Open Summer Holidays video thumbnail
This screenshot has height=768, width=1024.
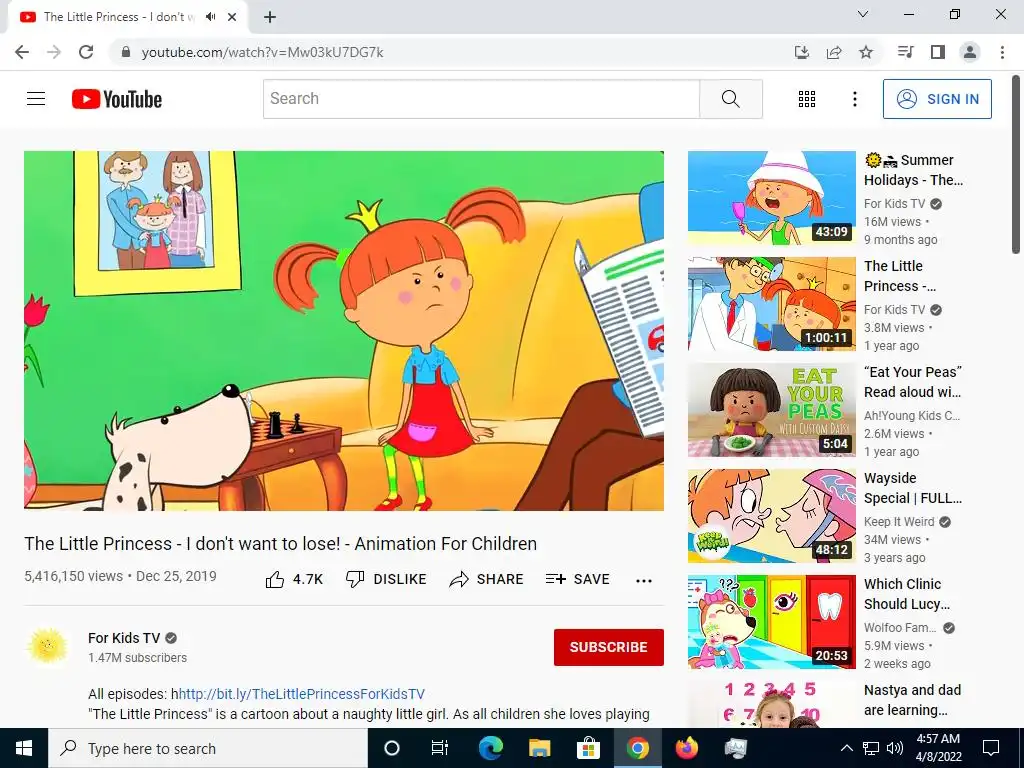771,198
